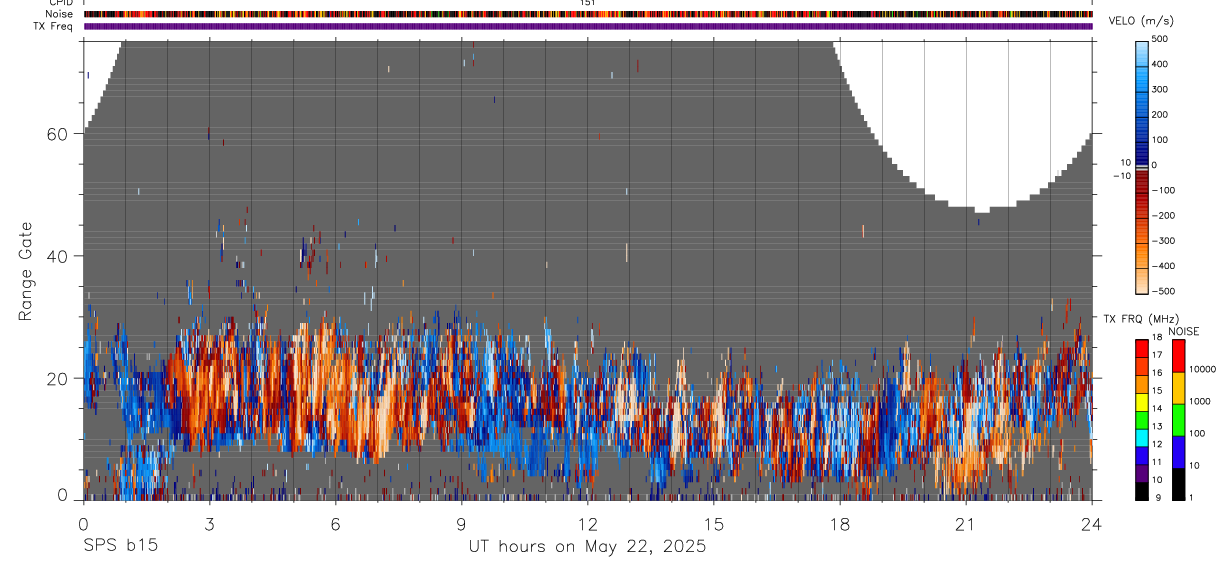Click the "16" TX frequency scale label

tap(1156, 373)
